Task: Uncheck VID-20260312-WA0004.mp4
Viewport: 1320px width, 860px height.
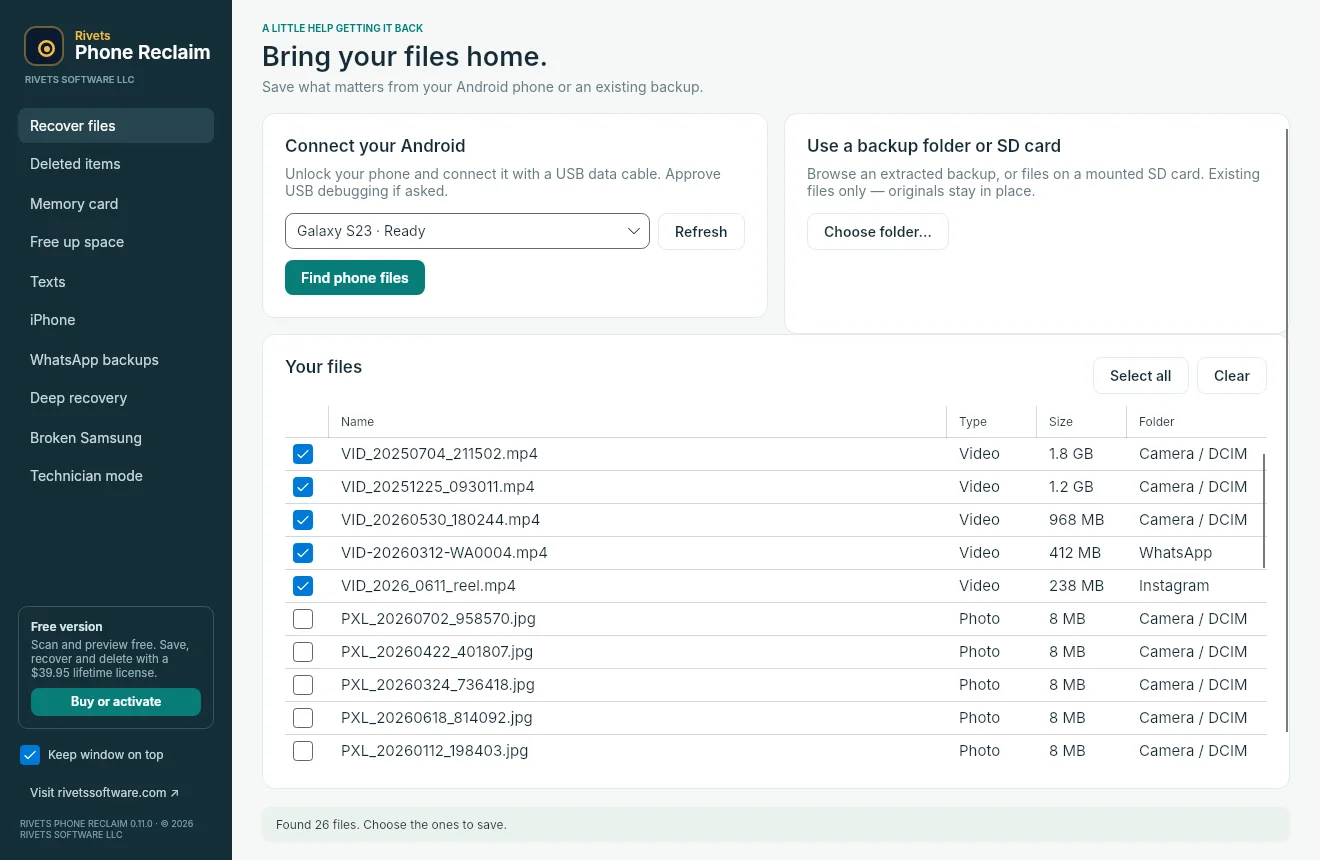Action: click(x=303, y=553)
